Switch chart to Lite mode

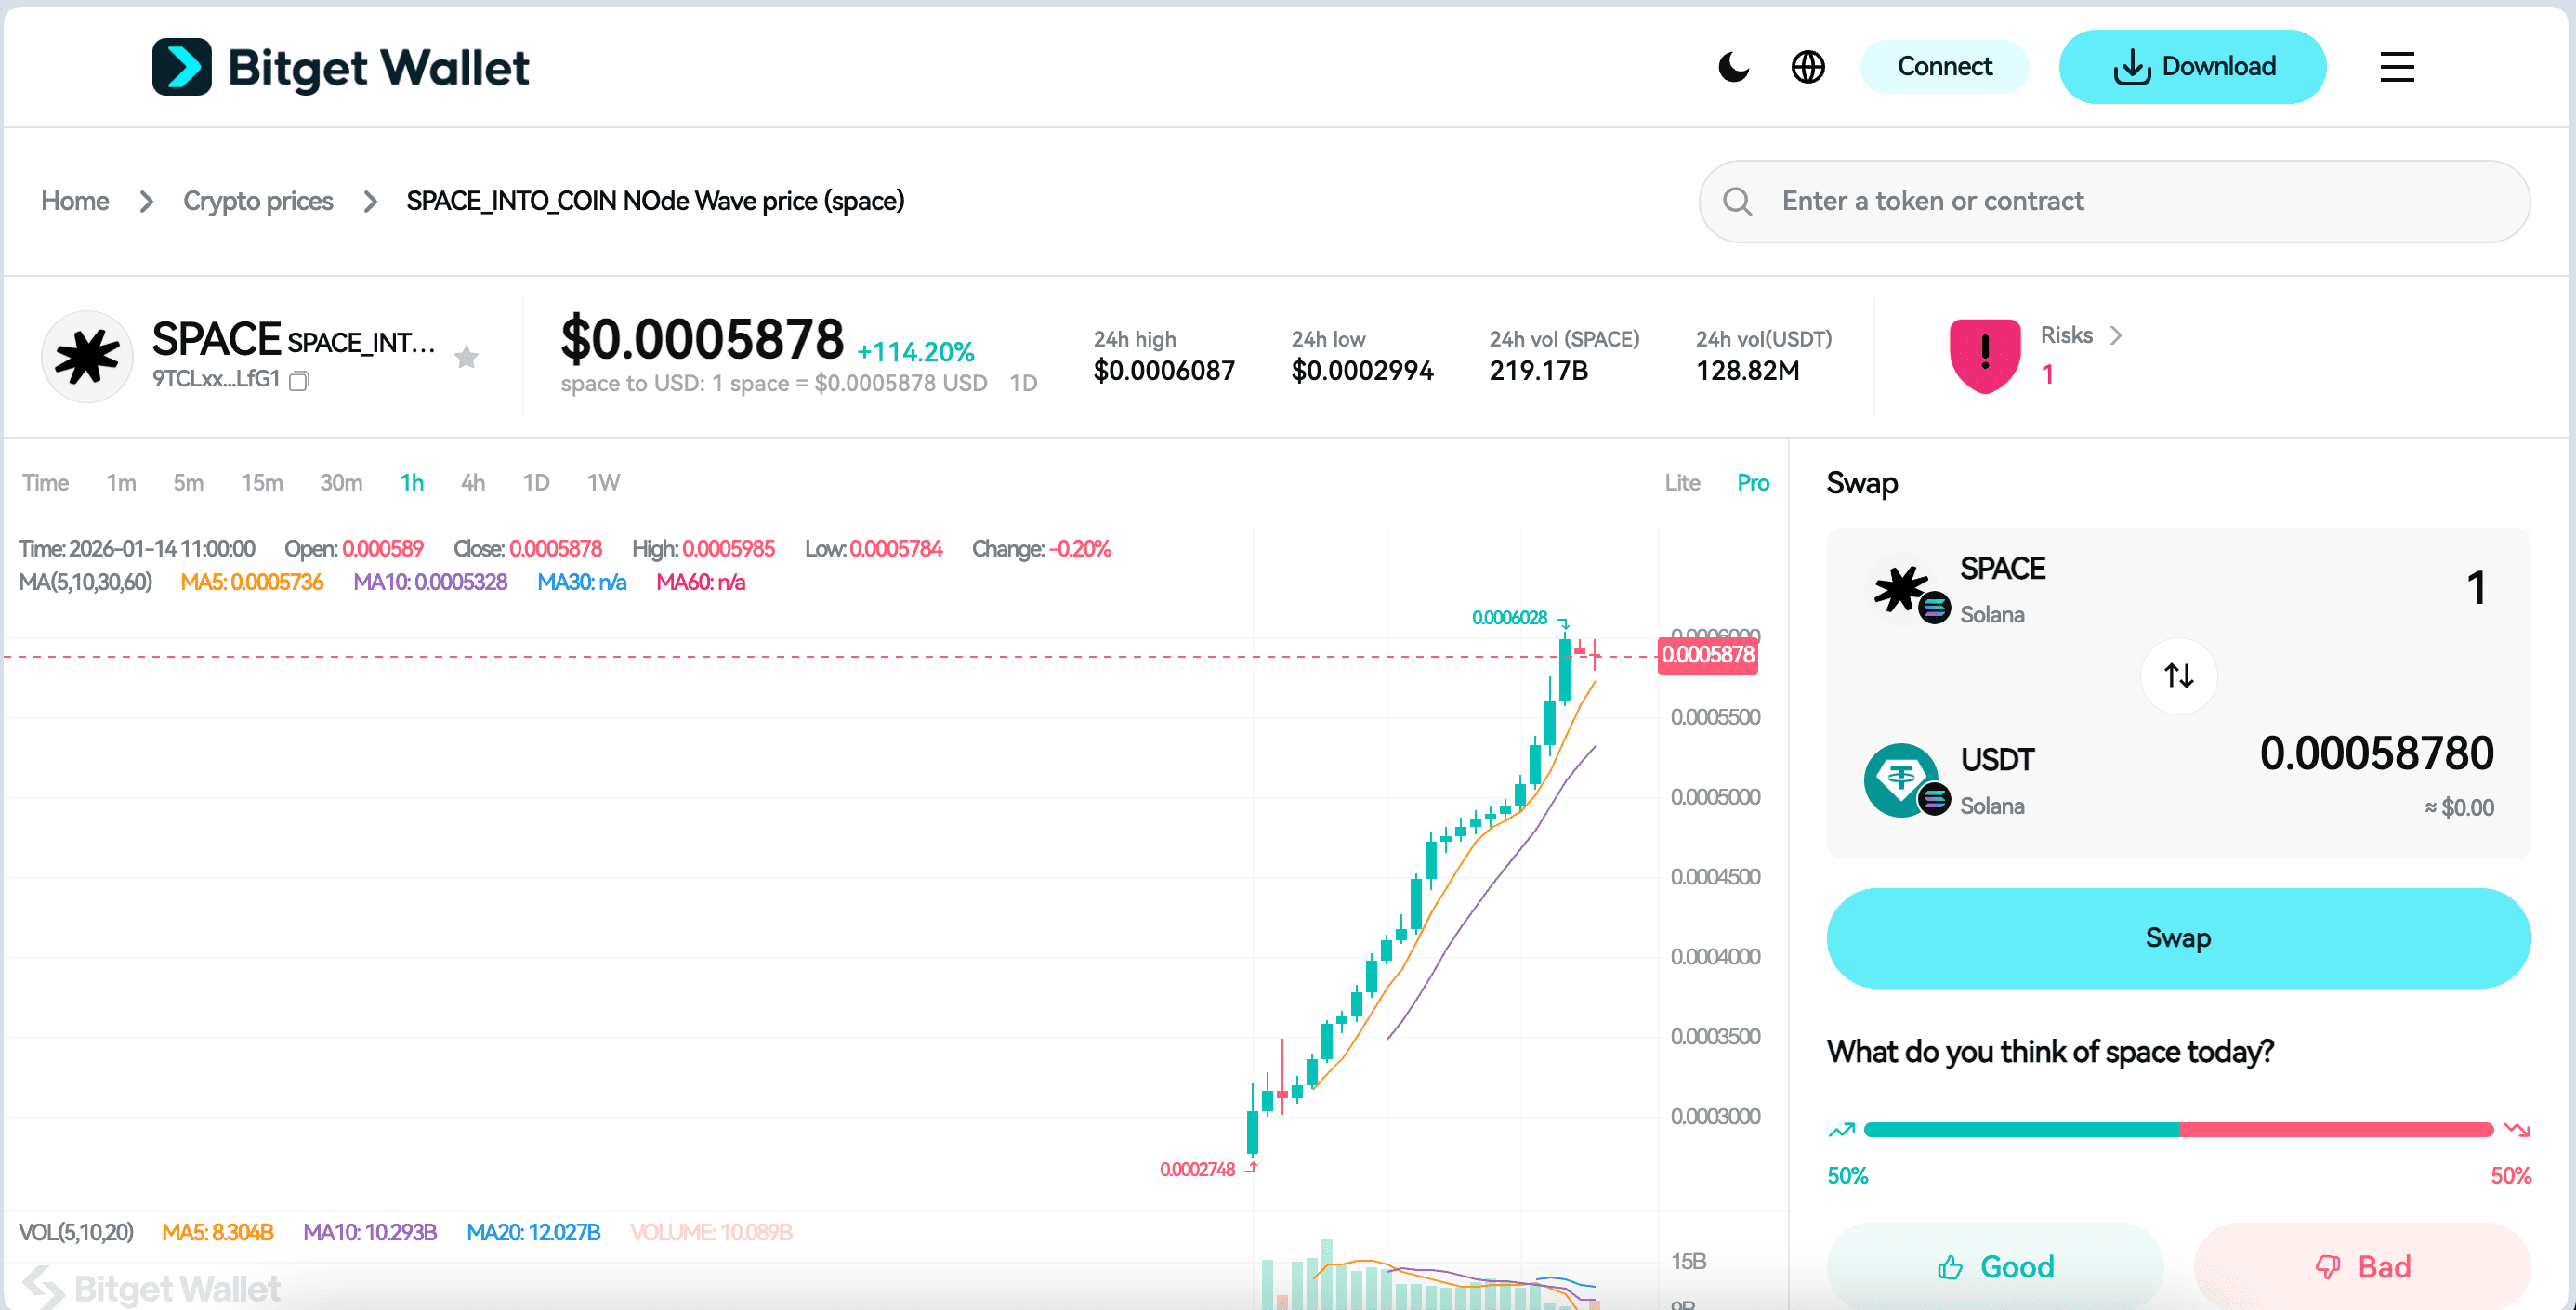coord(1683,482)
